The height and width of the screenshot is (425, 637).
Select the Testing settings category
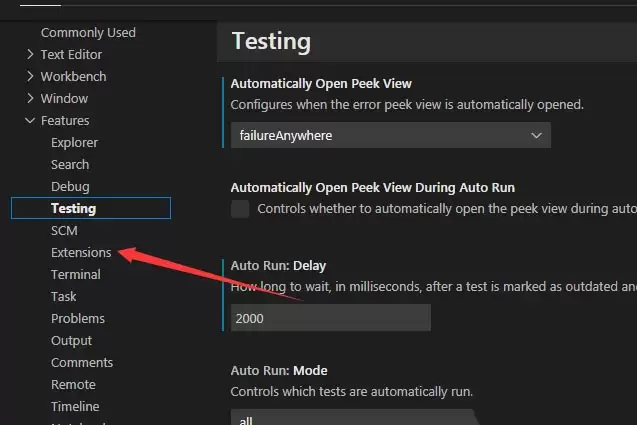(74, 208)
